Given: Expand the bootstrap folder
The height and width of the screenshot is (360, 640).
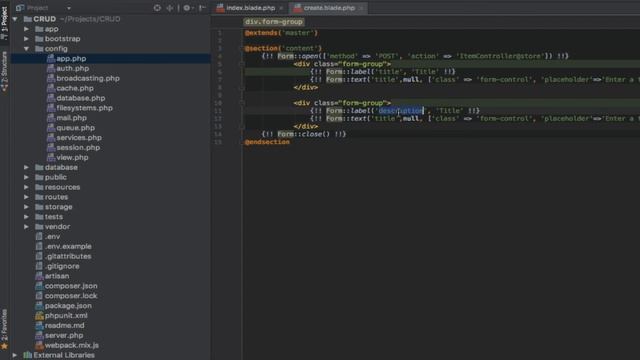Looking at the screenshot, I should [27, 39].
